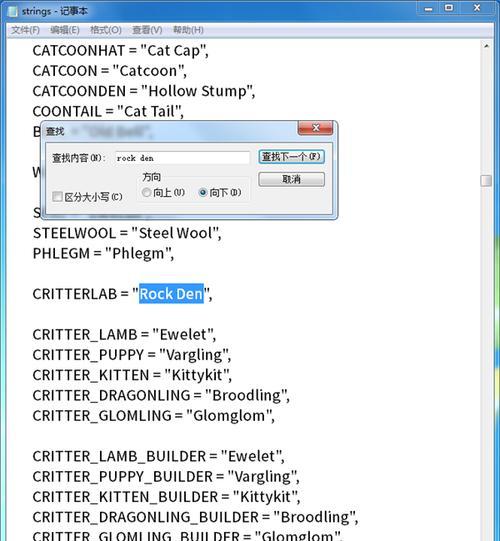Click the CRITTER_LAMB = "Ewelet" line
Viewport: 500px width, 541px height.
[x=124, y=335]
